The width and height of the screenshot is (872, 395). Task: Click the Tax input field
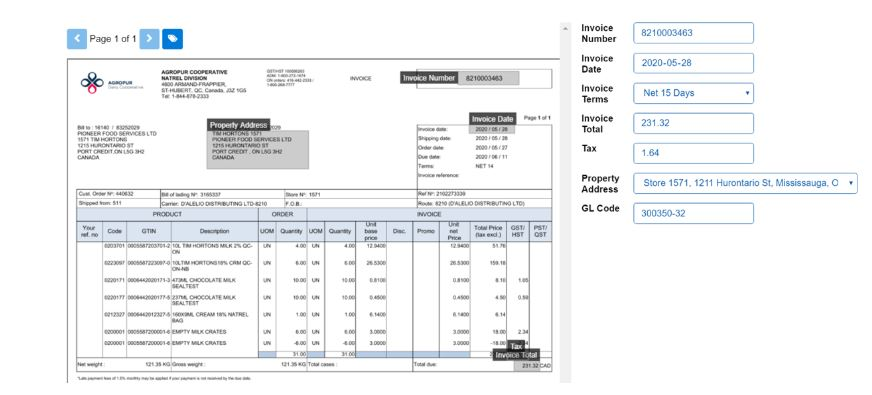tap(693, 153)
